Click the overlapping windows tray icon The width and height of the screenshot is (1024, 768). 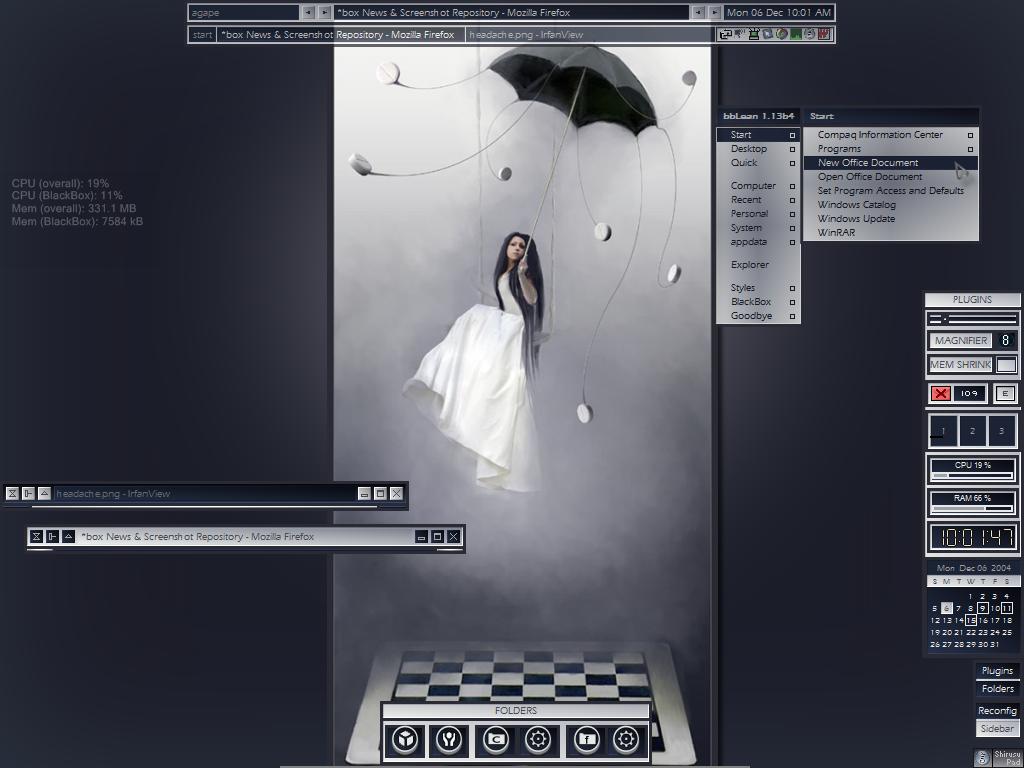pyautogui.click(x=726, y=34)
